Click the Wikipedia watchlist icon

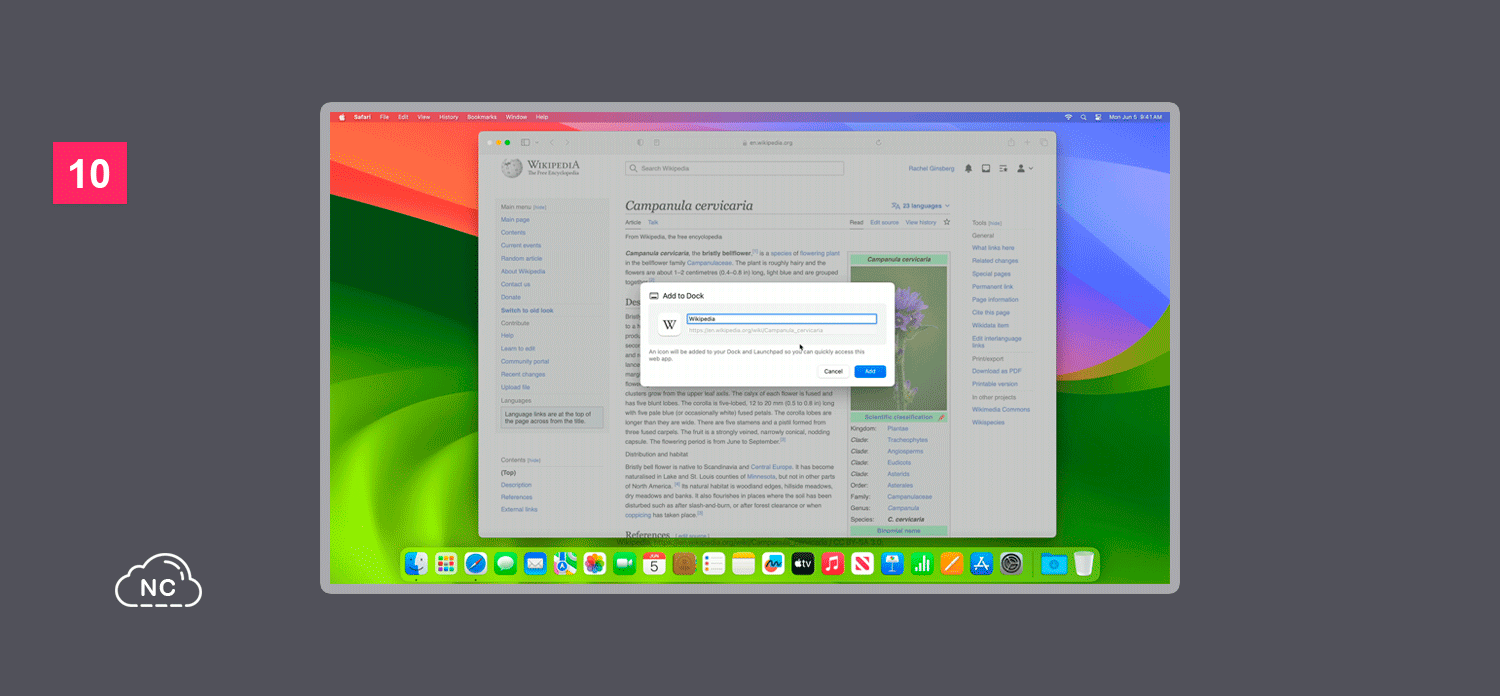[x=1003, y=168]
